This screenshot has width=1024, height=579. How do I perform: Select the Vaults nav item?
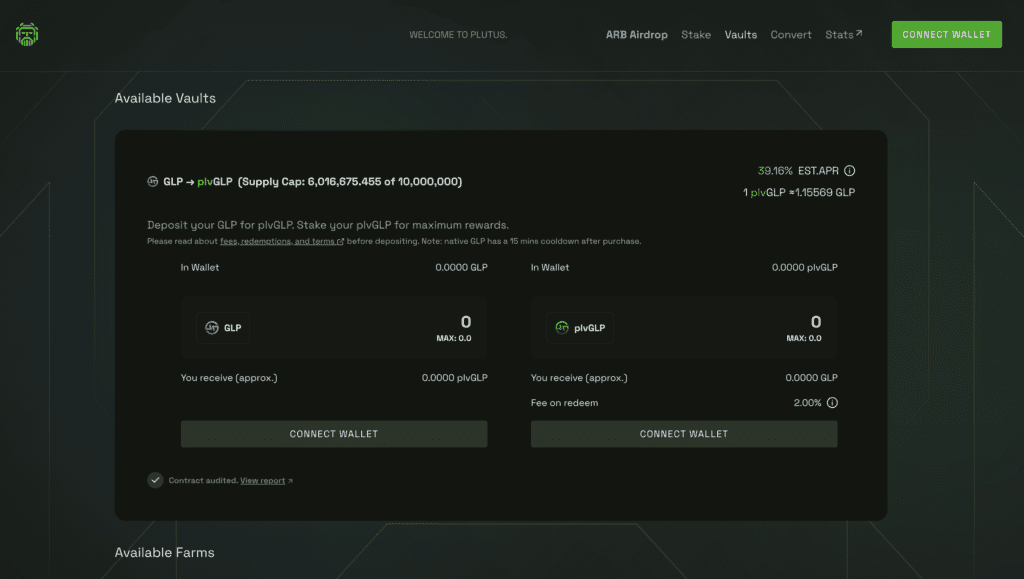click(x=741, y=35)
